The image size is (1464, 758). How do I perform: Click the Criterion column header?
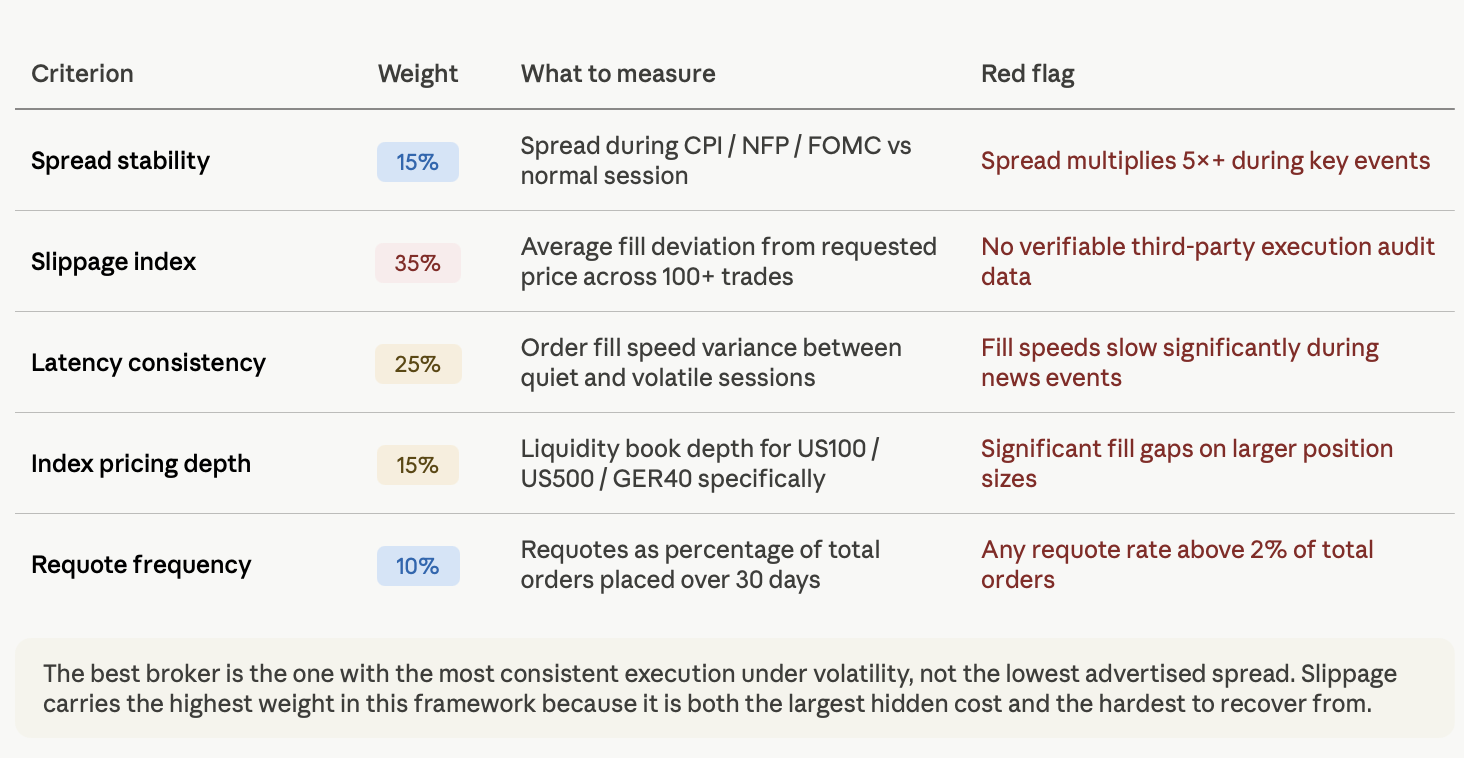coord(82,73)
